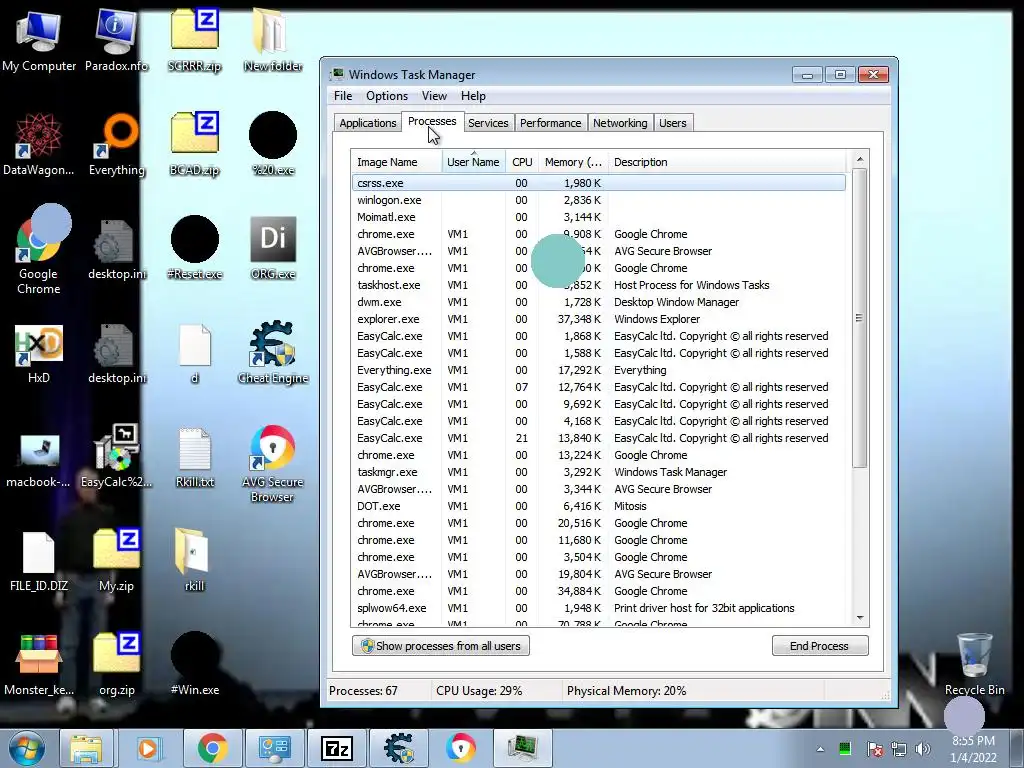
Task: Sort processes by User Name column
Action: pos(473,162)
